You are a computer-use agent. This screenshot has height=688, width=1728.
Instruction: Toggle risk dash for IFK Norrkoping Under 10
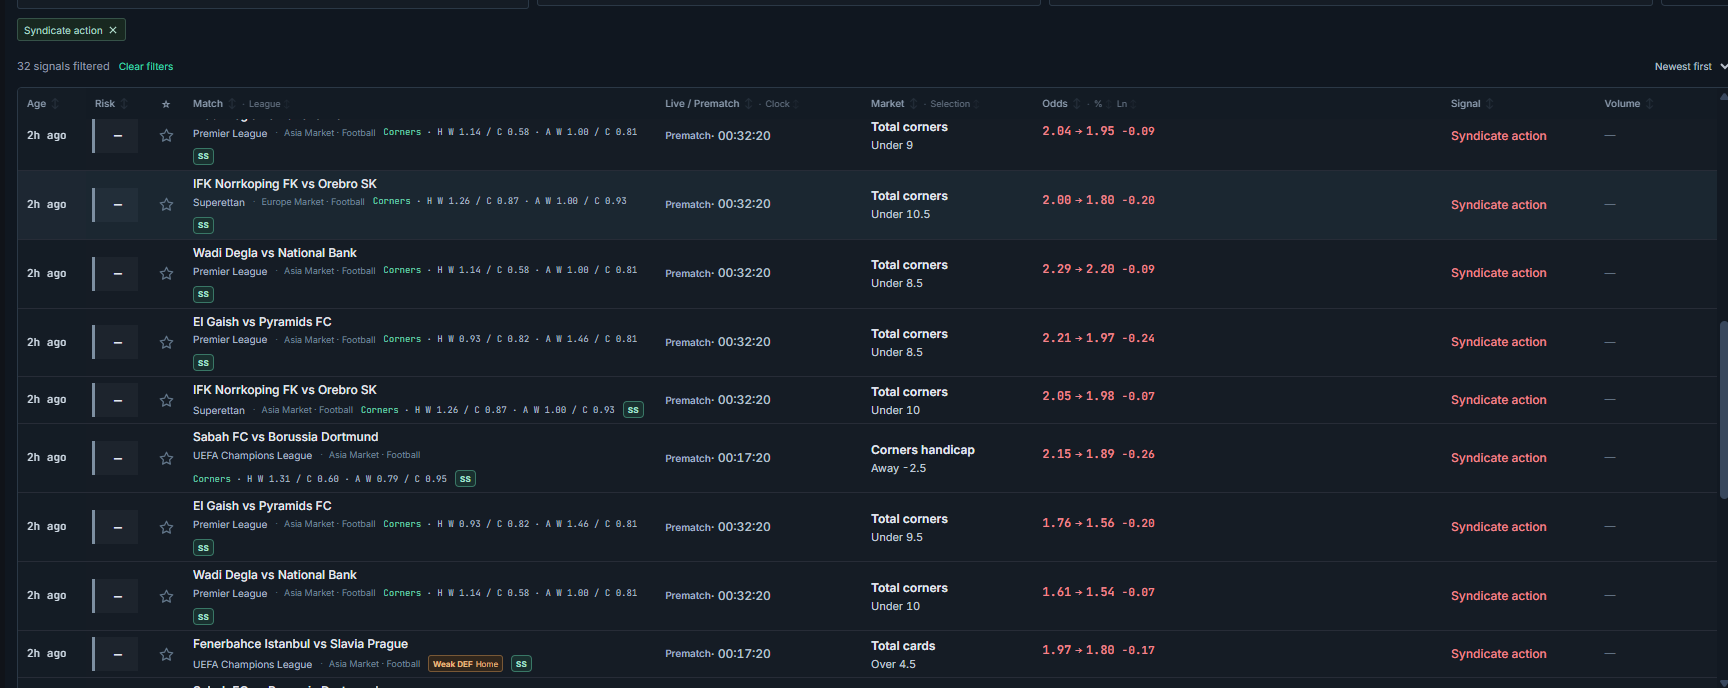[117, 401]
